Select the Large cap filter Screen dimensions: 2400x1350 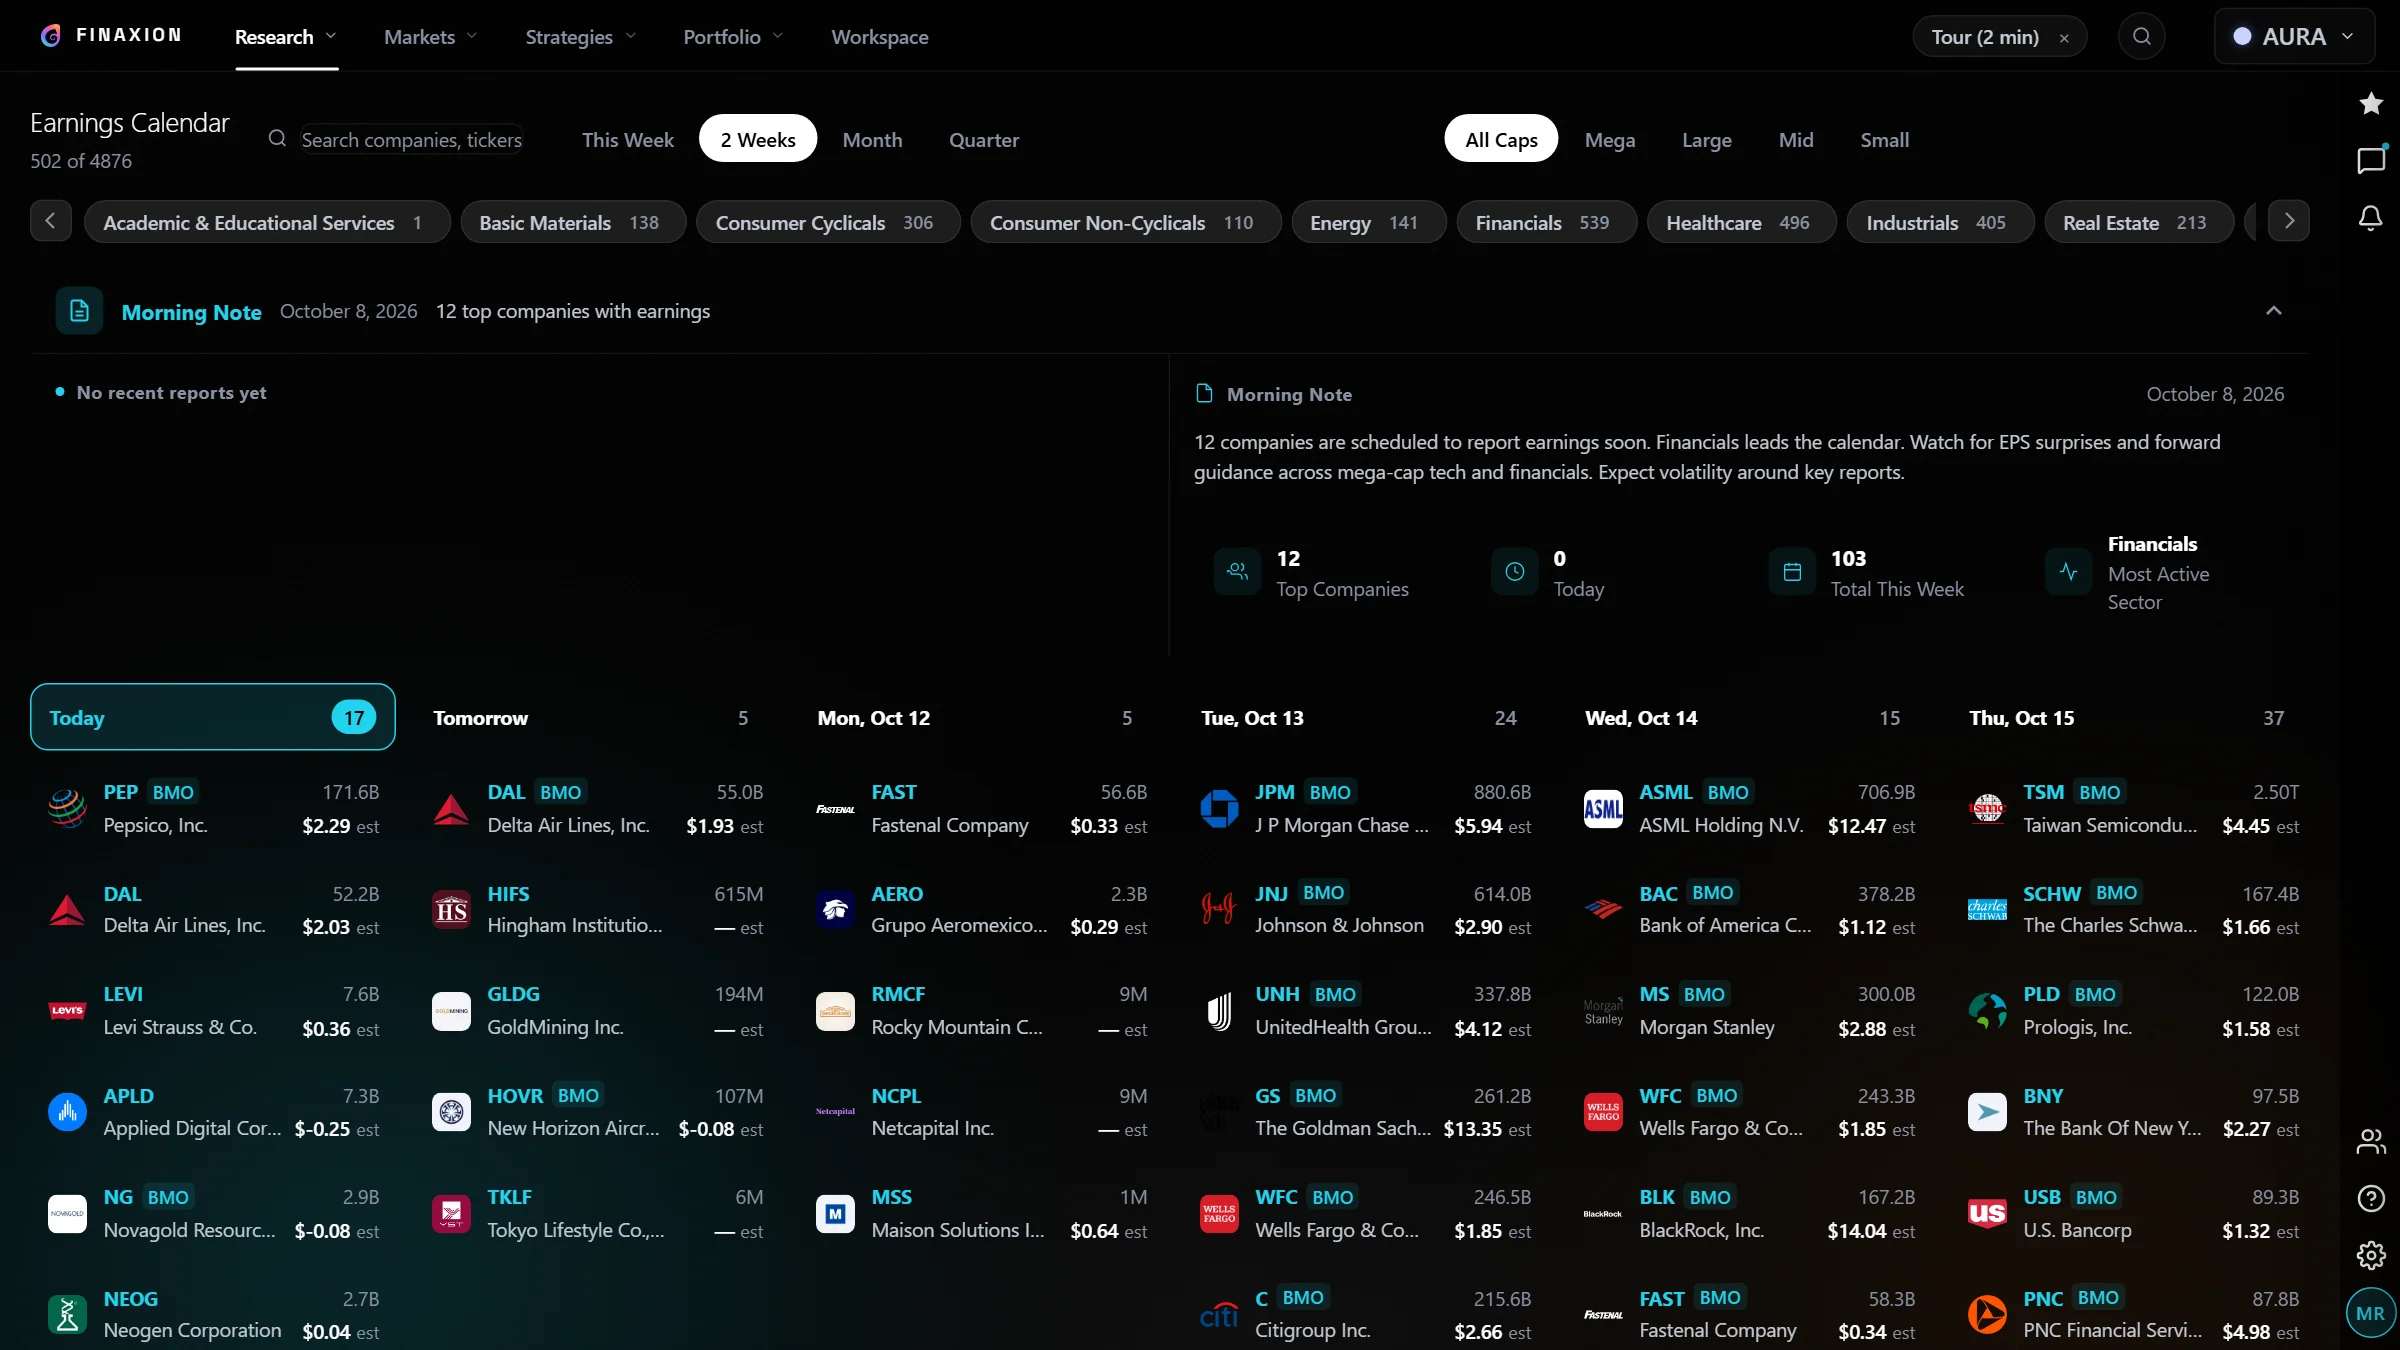[x=1707, y=140]
